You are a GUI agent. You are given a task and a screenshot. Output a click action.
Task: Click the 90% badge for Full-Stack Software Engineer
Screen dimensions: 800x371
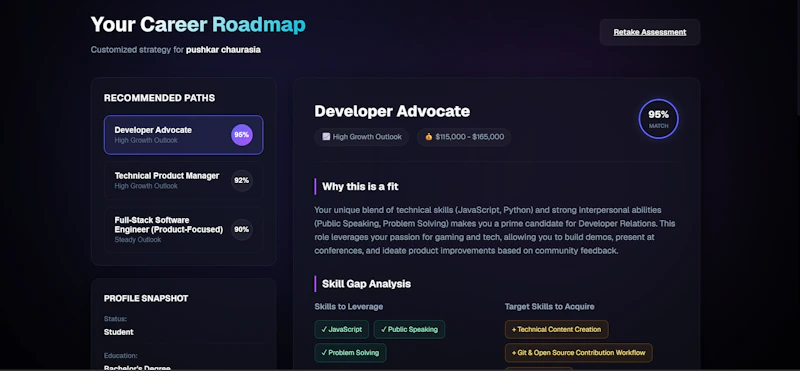pos(242,230)
